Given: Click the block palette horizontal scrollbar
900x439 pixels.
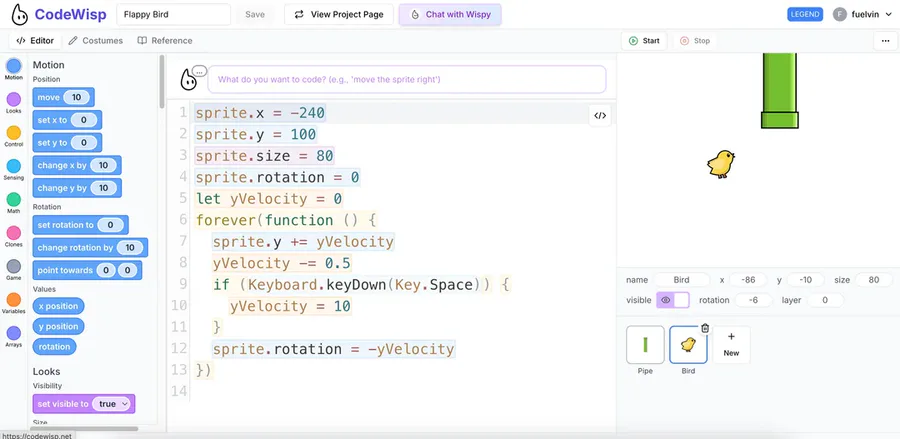Looking at the screenshot, I should click(x=83, y=429).
